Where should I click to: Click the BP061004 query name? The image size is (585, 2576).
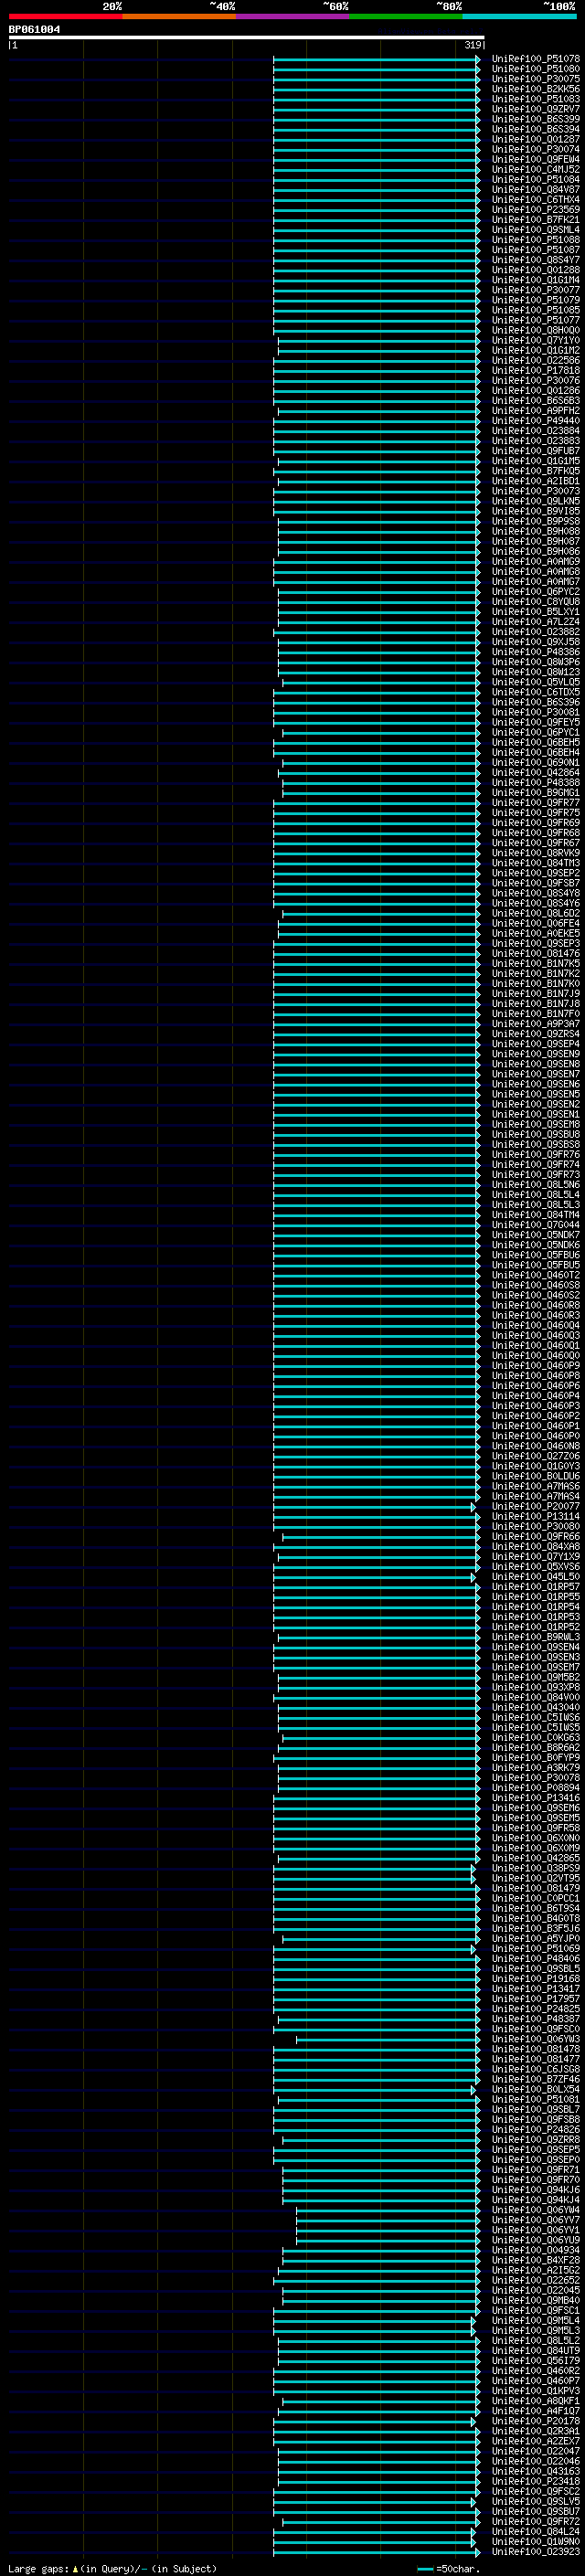coord(35,30)
